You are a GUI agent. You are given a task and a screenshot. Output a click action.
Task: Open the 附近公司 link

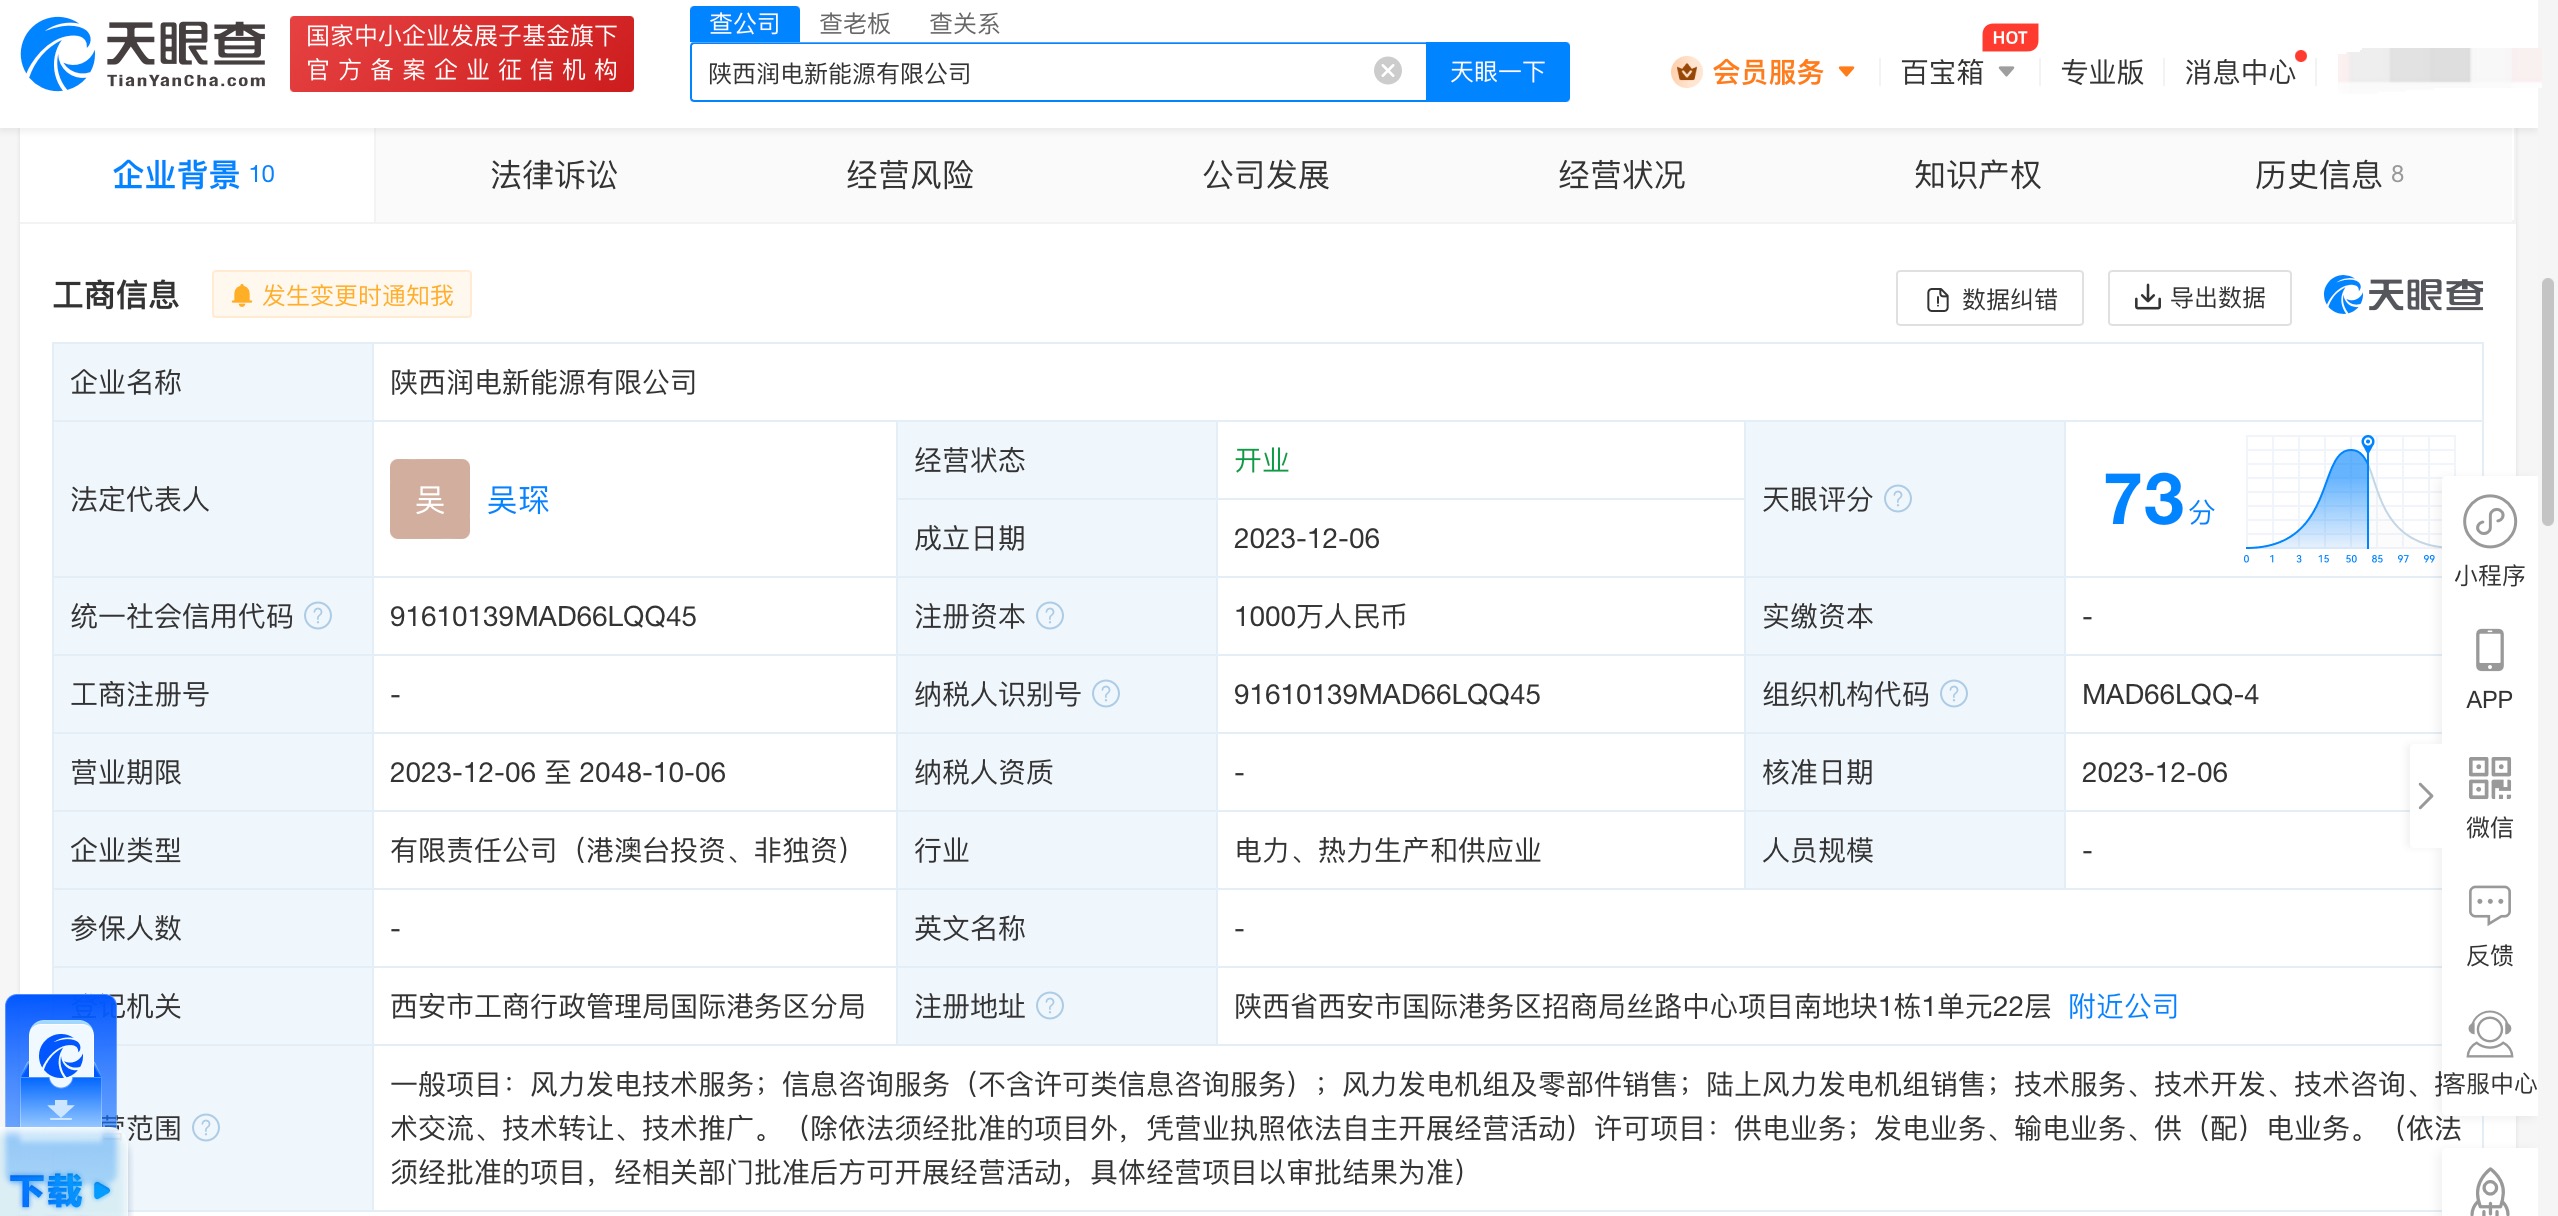[x=2123, y=1006]
